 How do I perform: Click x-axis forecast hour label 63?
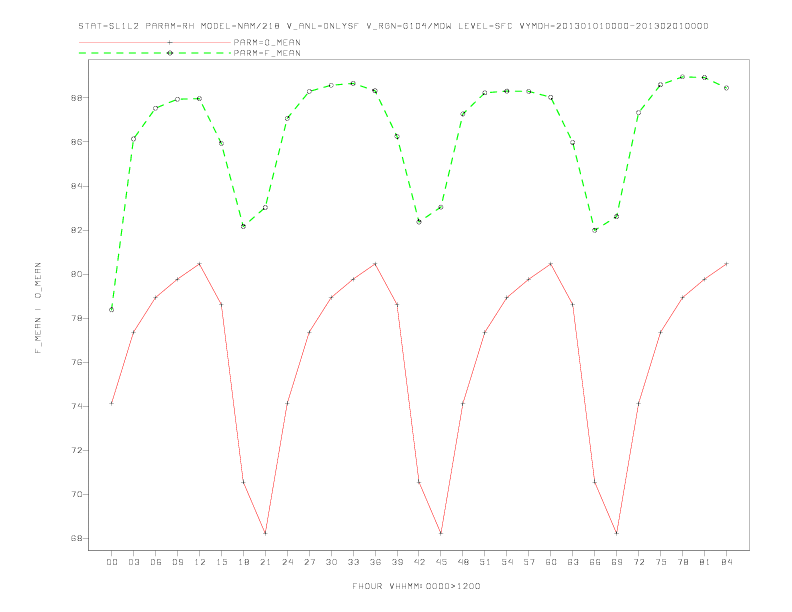coord(573,562)
